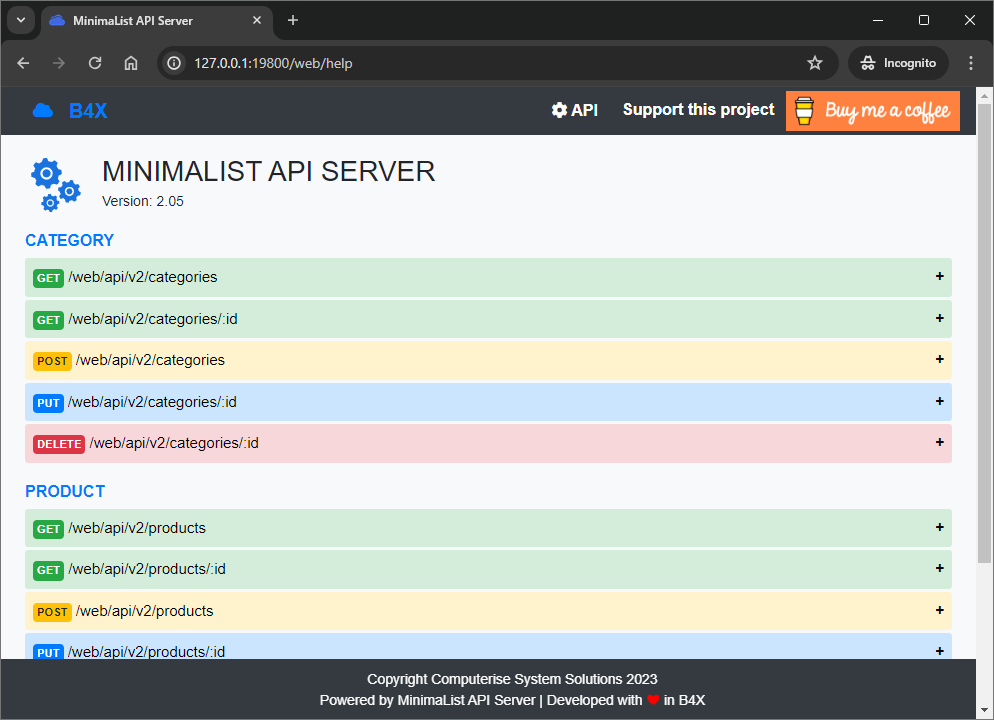994x720 pixels.
Task: Click the Incognito profile indicator
Action: tap(898, 63)
